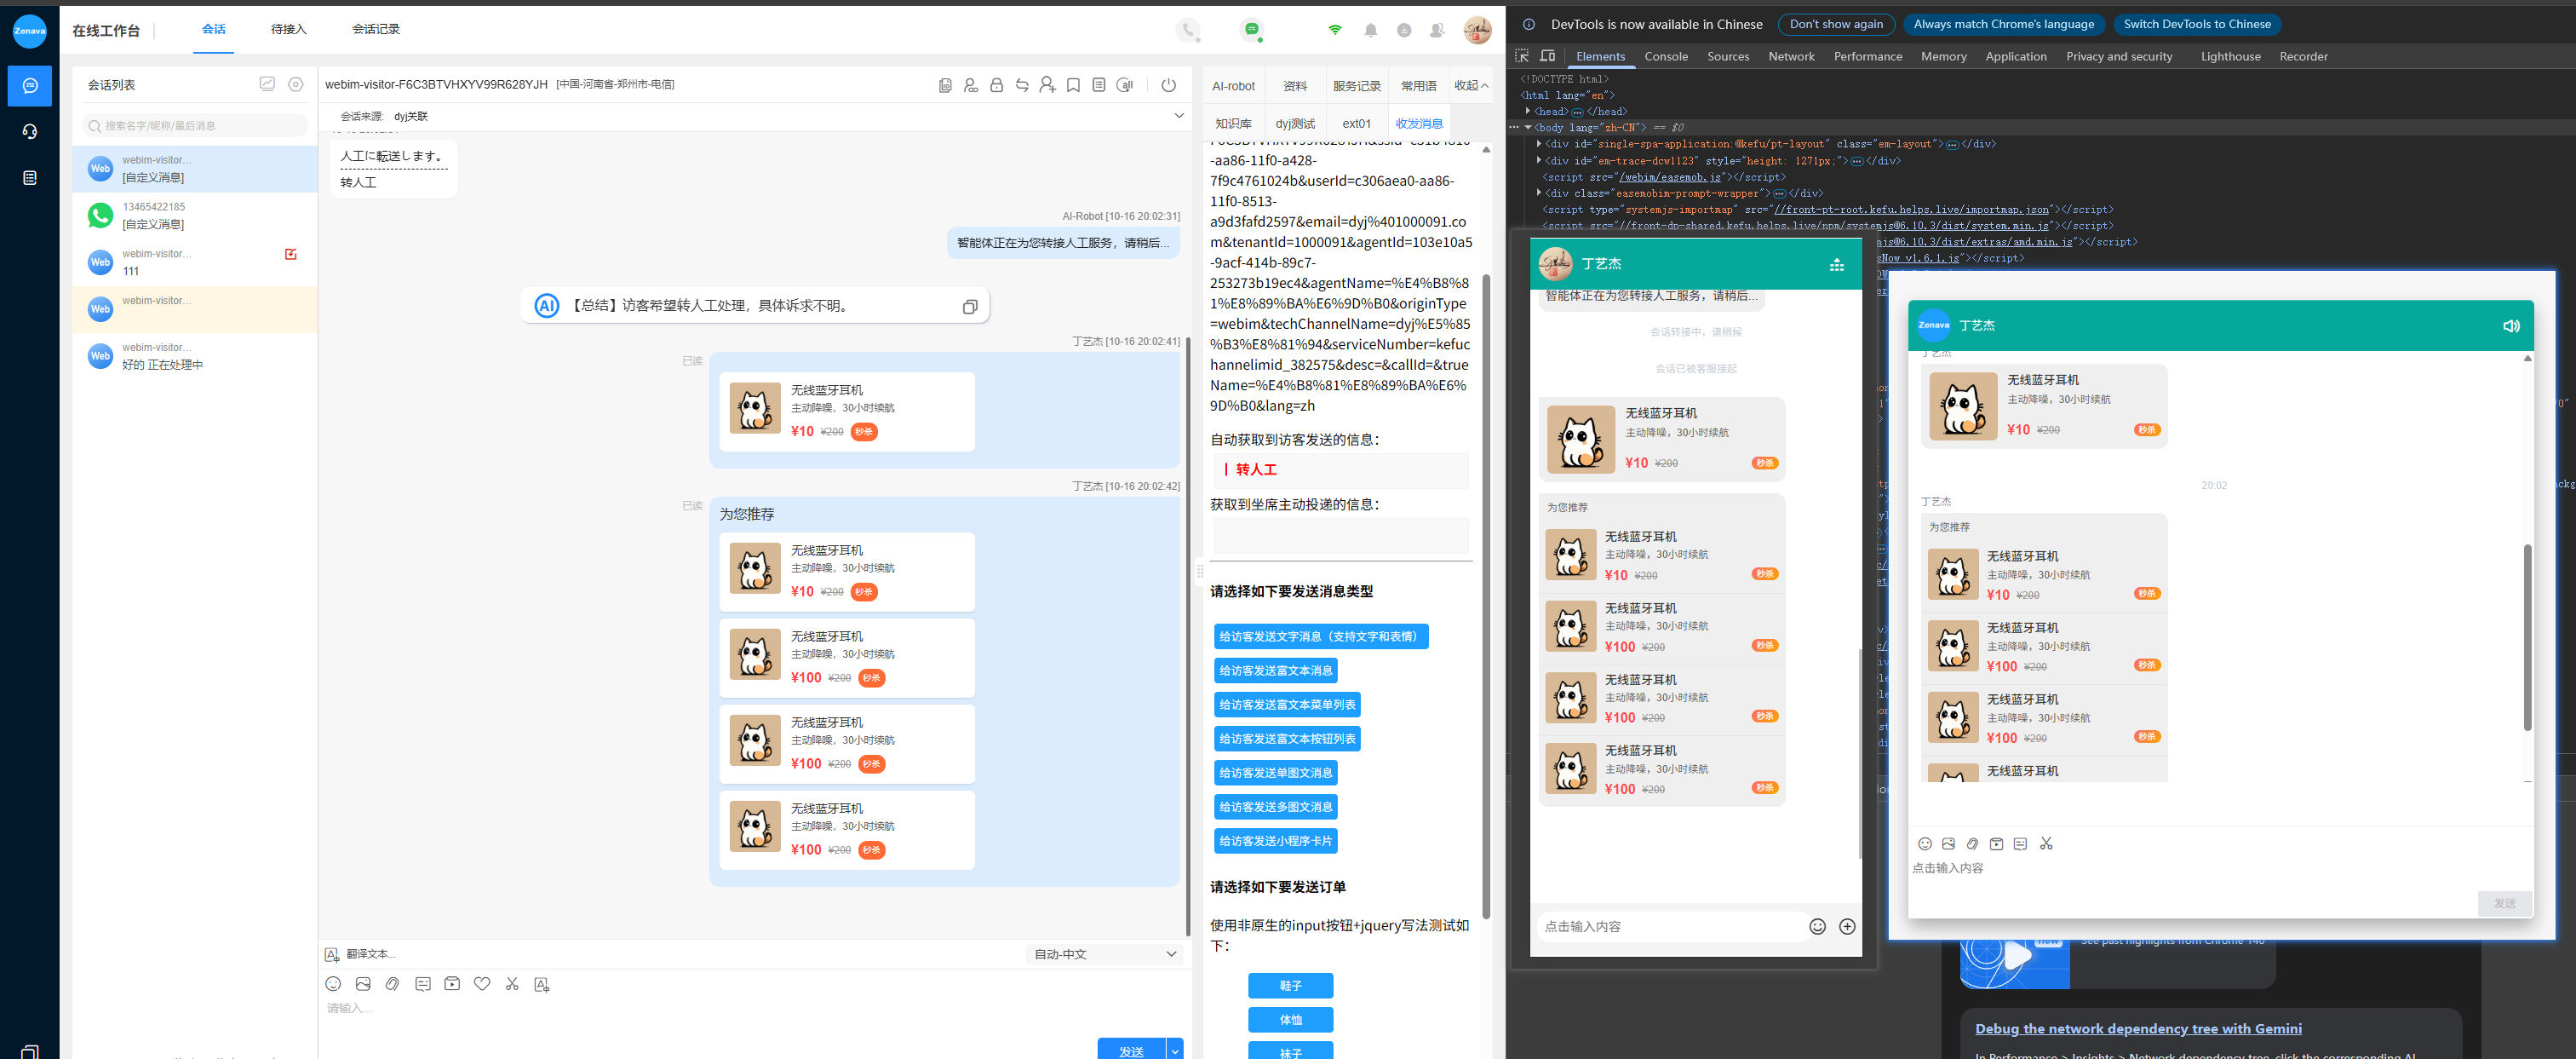Click Switch DevTools to Chinese button

tap(2196, 24)
